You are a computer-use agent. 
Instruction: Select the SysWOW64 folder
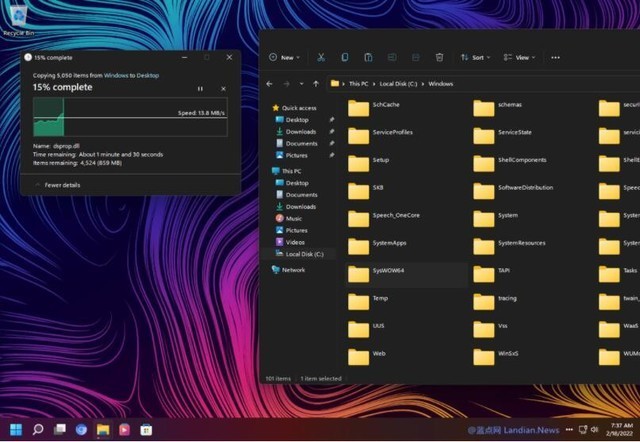click(x=387, y=271)
